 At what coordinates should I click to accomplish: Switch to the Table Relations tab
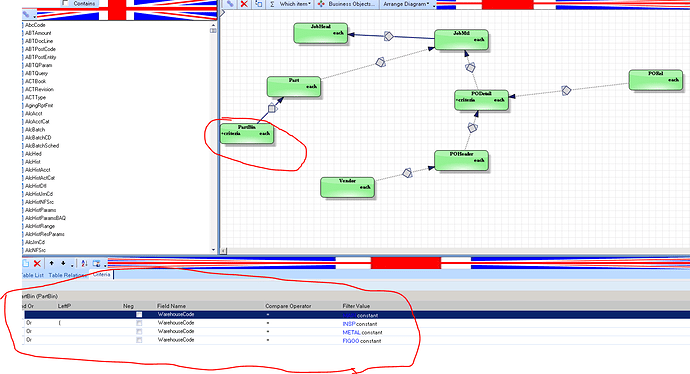coord(67,275)
